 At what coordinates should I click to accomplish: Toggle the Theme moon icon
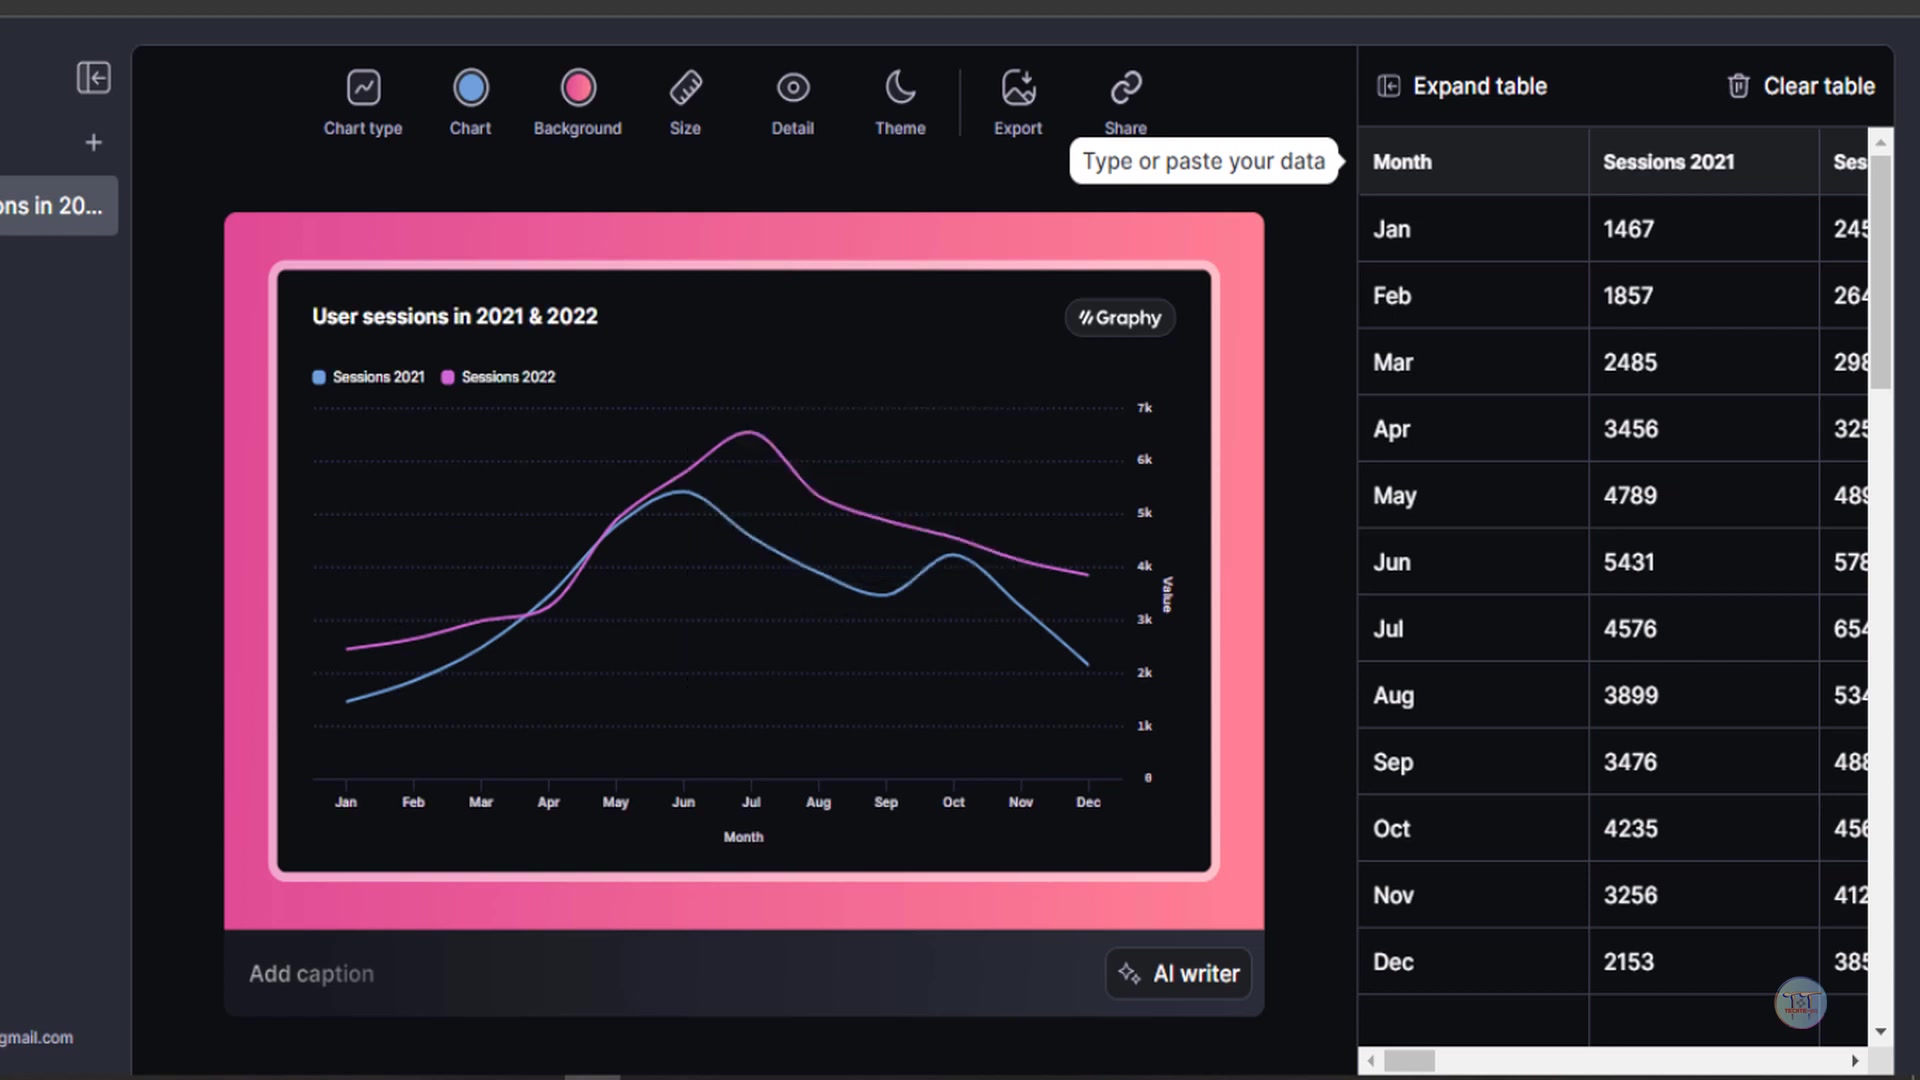900,100
